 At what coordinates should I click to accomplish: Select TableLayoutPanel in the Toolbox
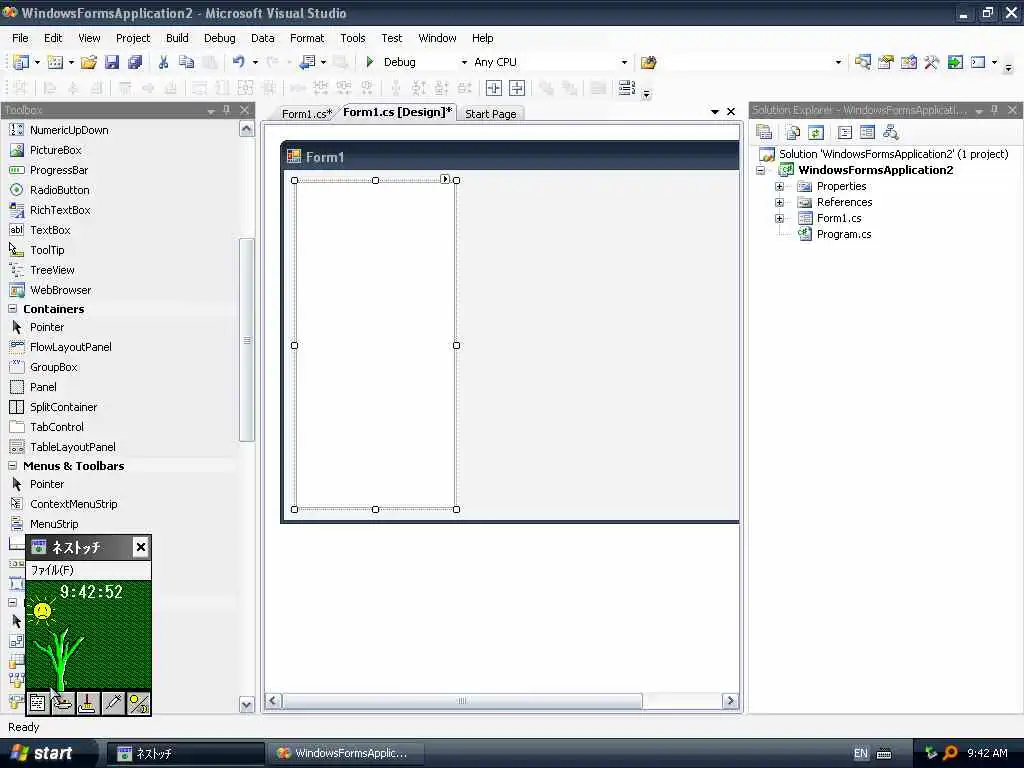click(72, 447)
